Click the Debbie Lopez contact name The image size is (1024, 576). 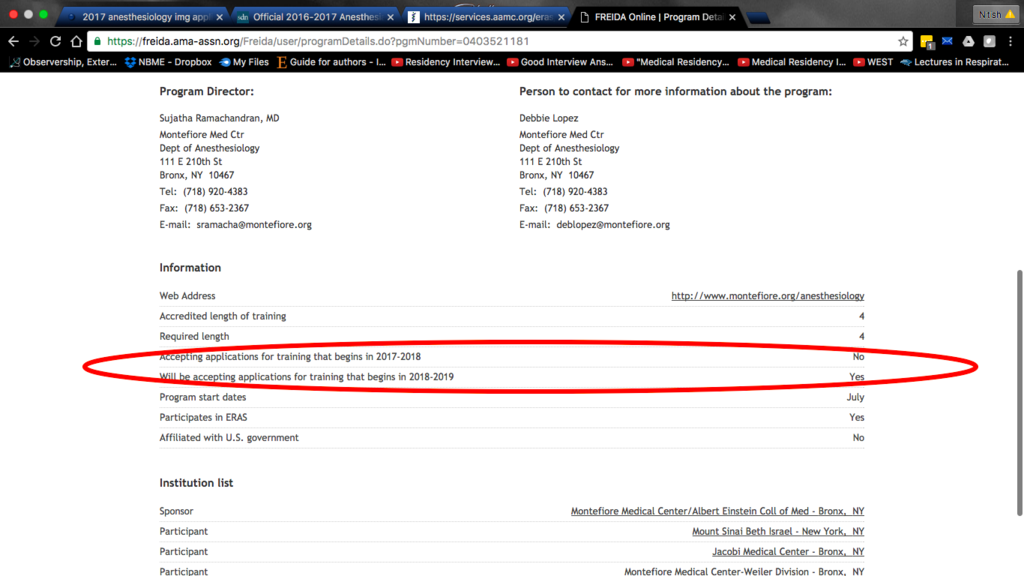(x=549, y=118)
